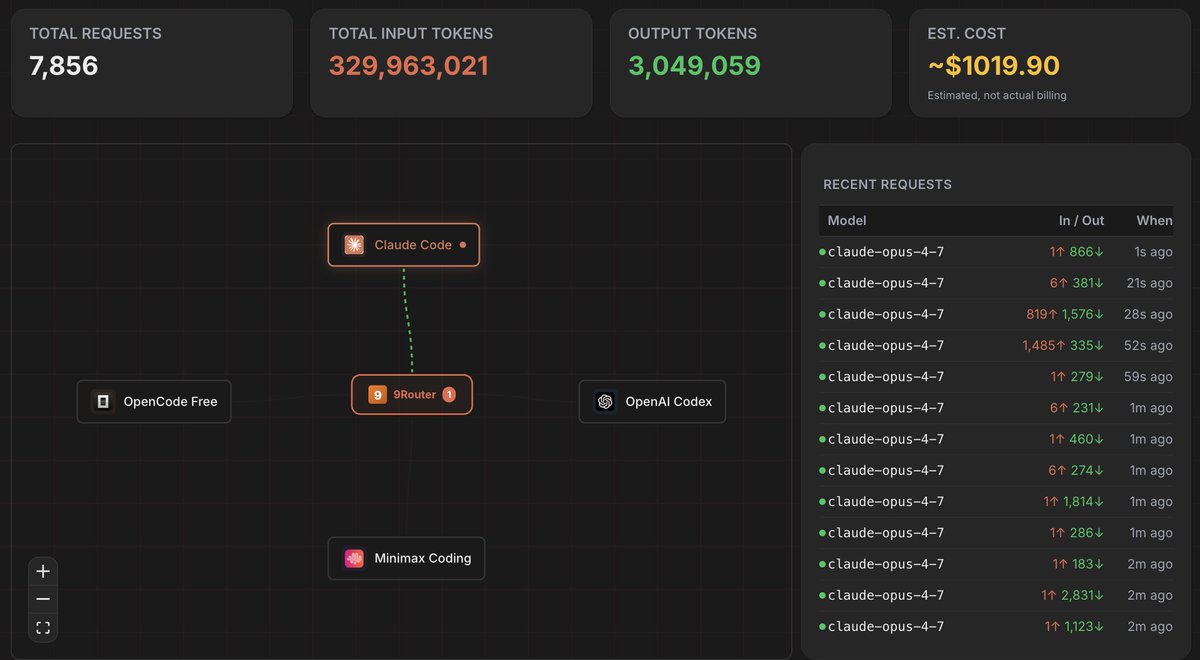The width and height of the screenshot is (1200, 660).
Task: Click the 9Router orange logo icon
Action: (x=377, y=395)
